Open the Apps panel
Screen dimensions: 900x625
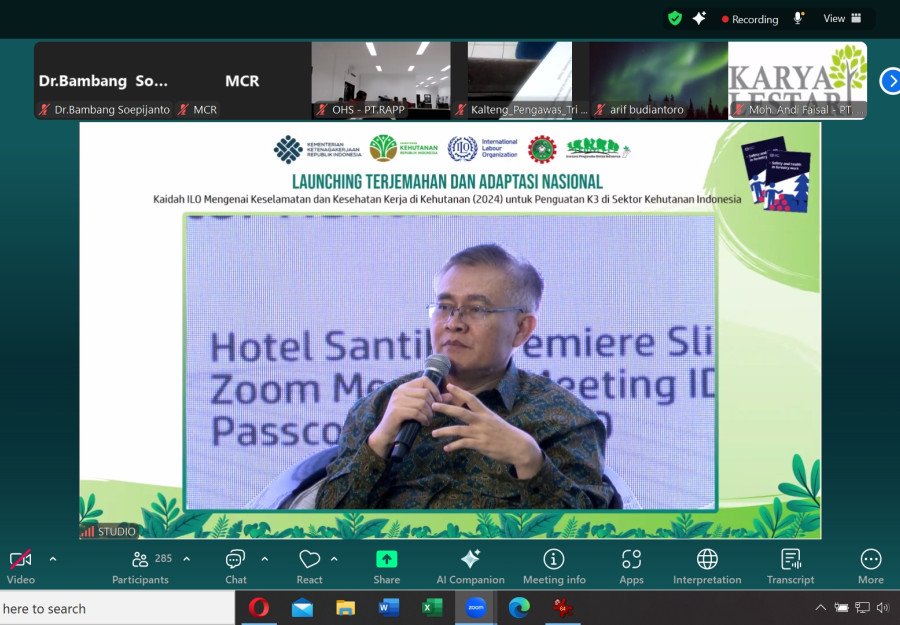(x=631, y=566)
